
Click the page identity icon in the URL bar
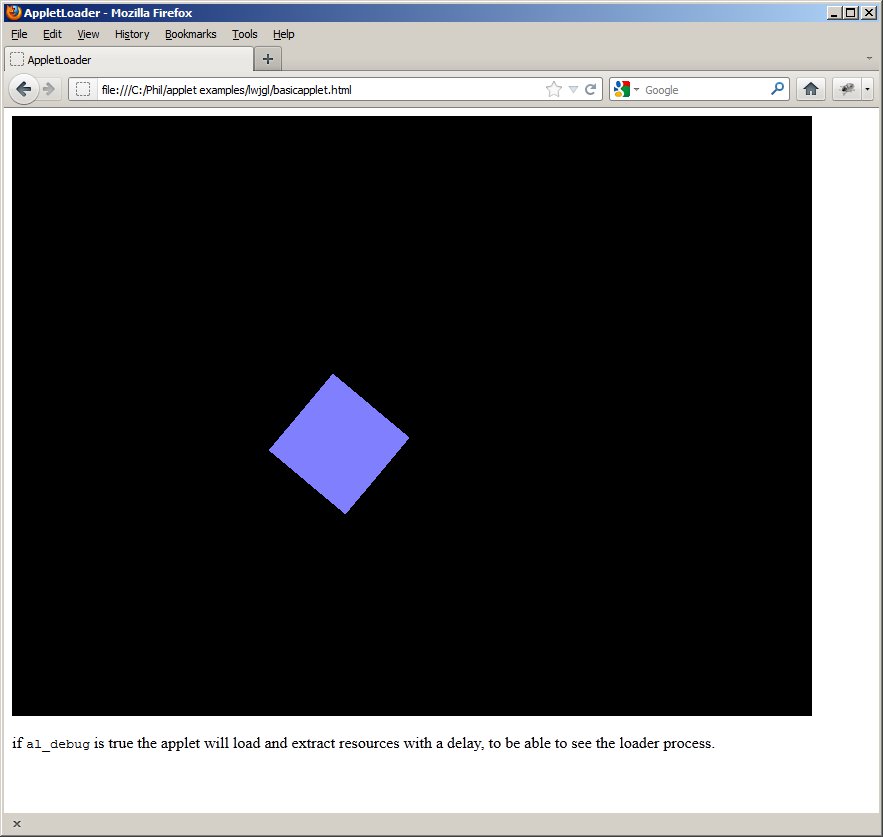coord(83,90)
